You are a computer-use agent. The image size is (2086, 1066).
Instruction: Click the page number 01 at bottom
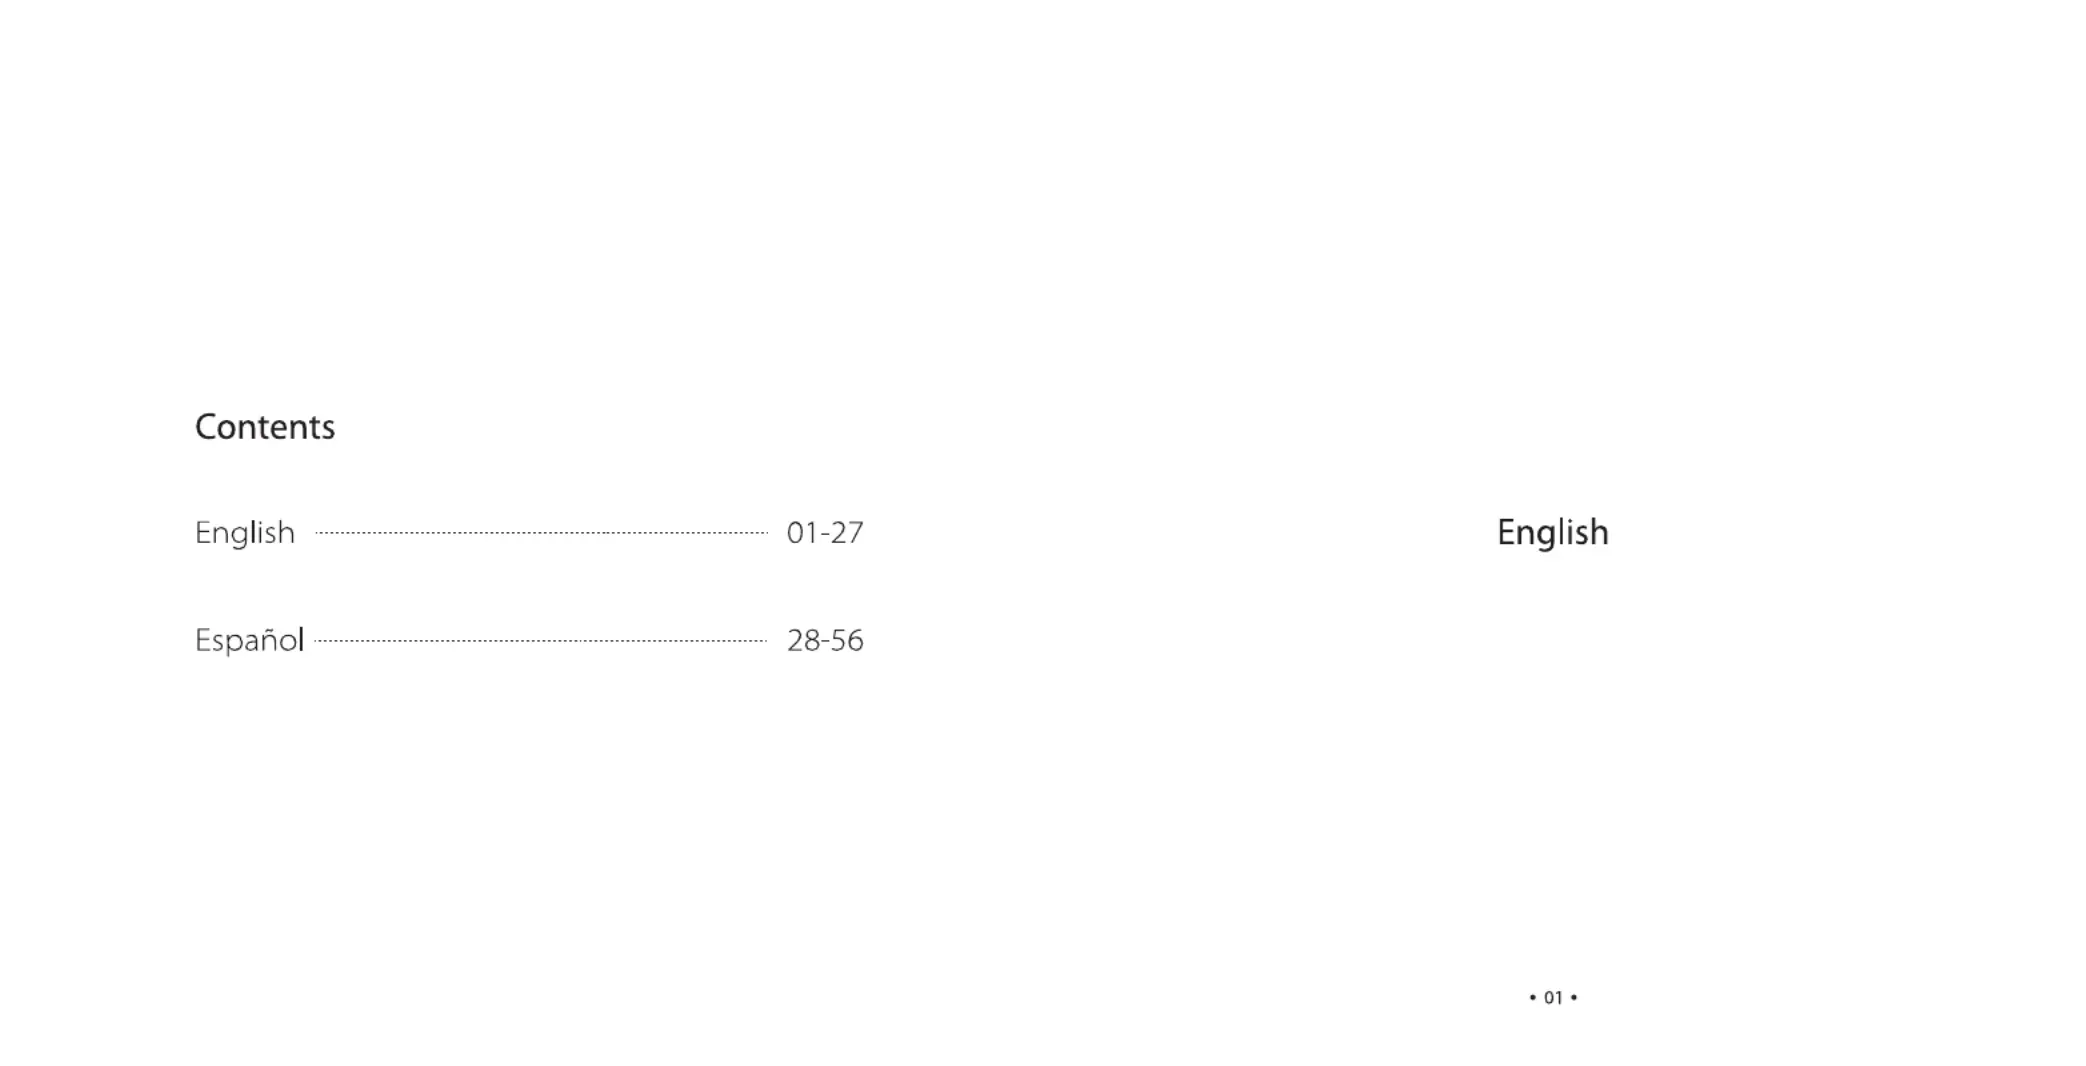point(1553,997)
